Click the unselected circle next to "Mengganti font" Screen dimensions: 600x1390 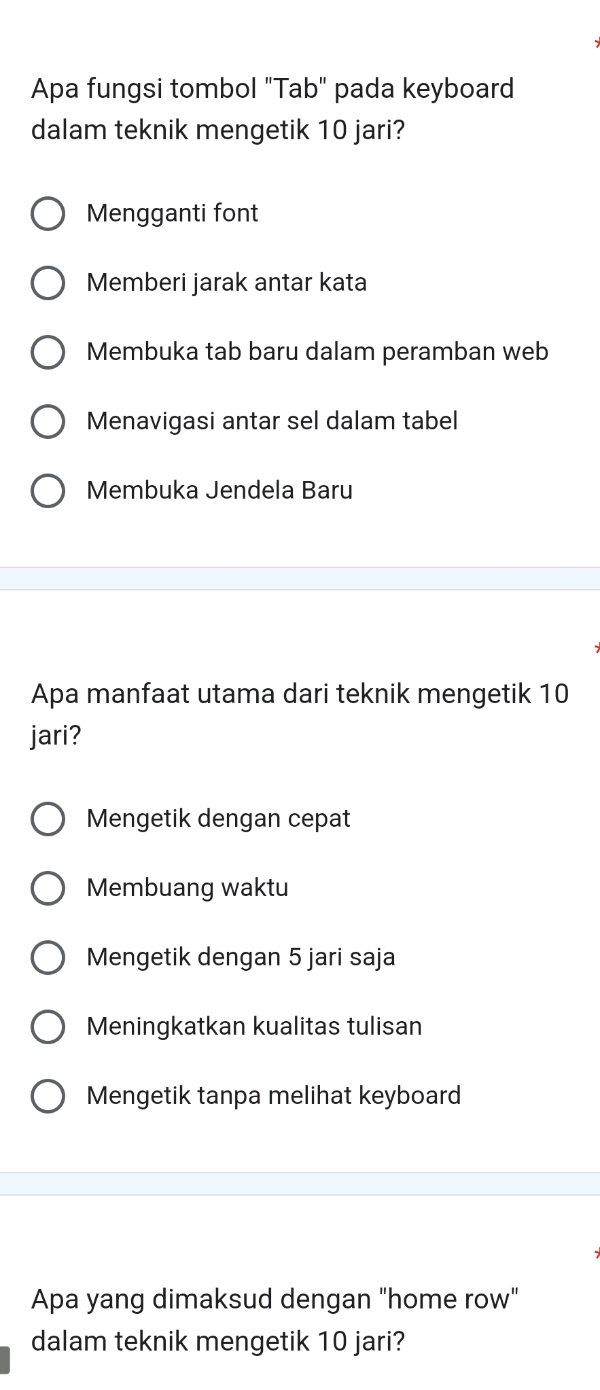(48, 213)
